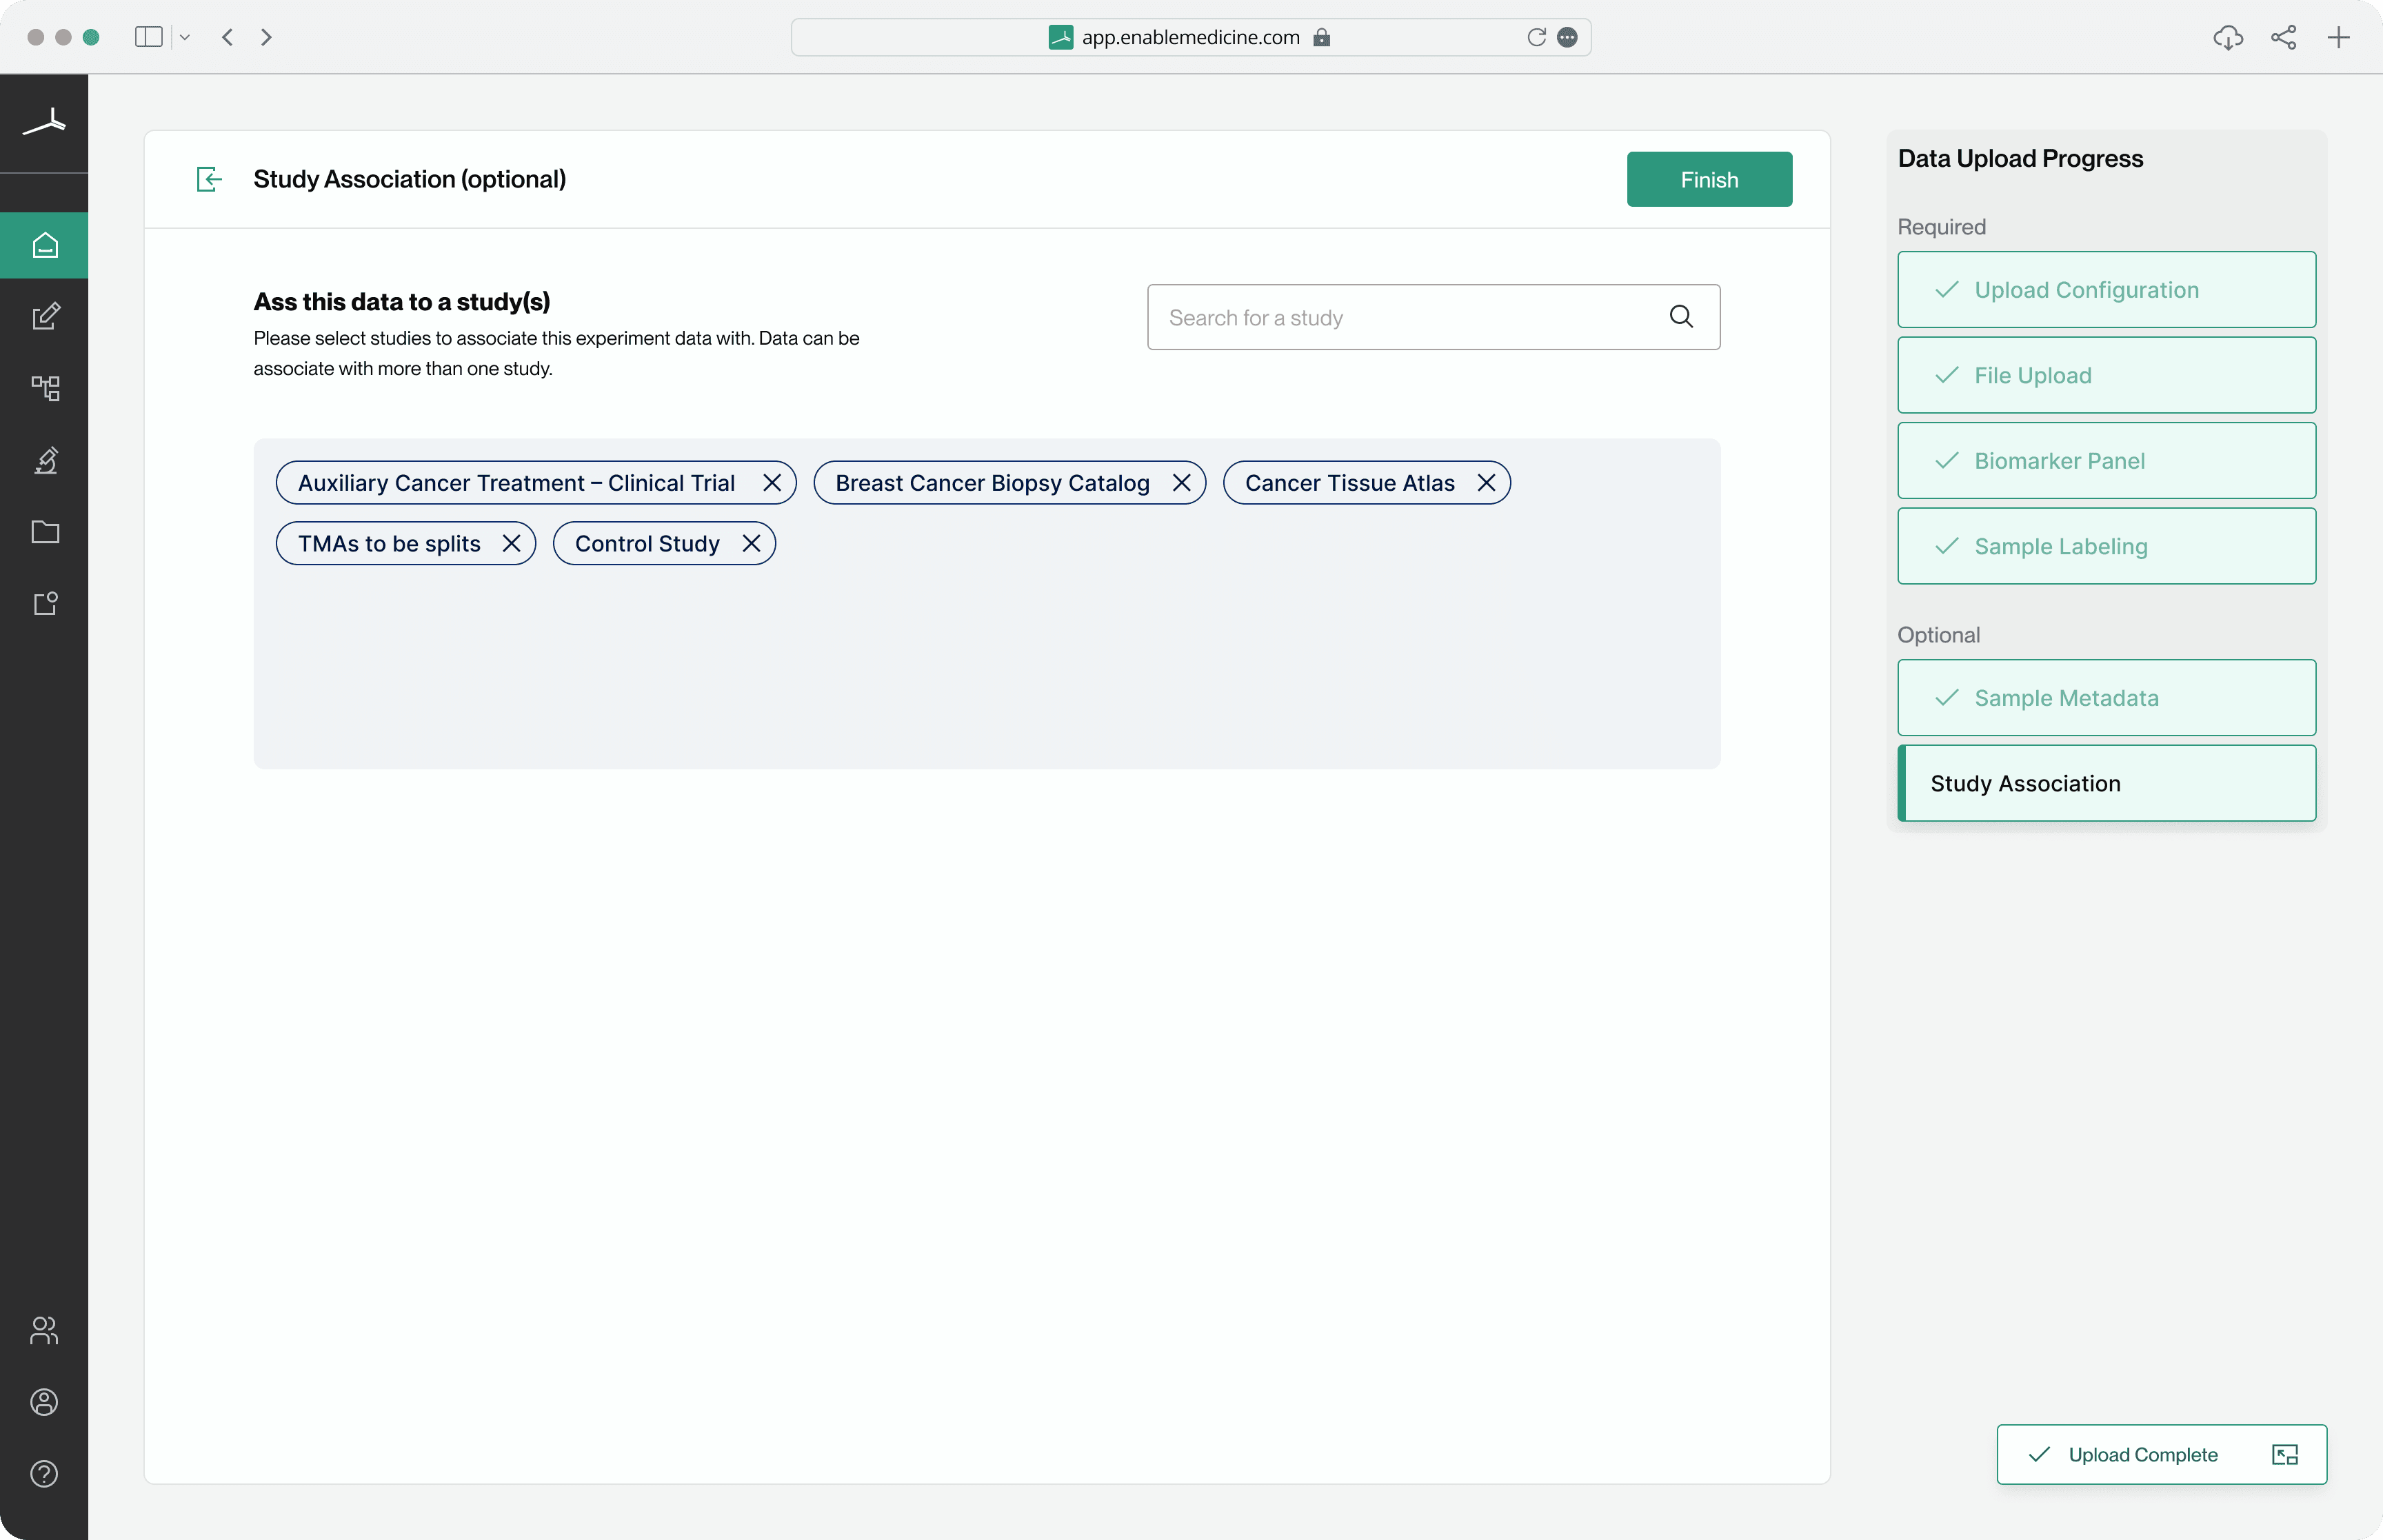Click the Finish button
This screenshot has height=1540, width=2383.
(x=1709, y=179)
